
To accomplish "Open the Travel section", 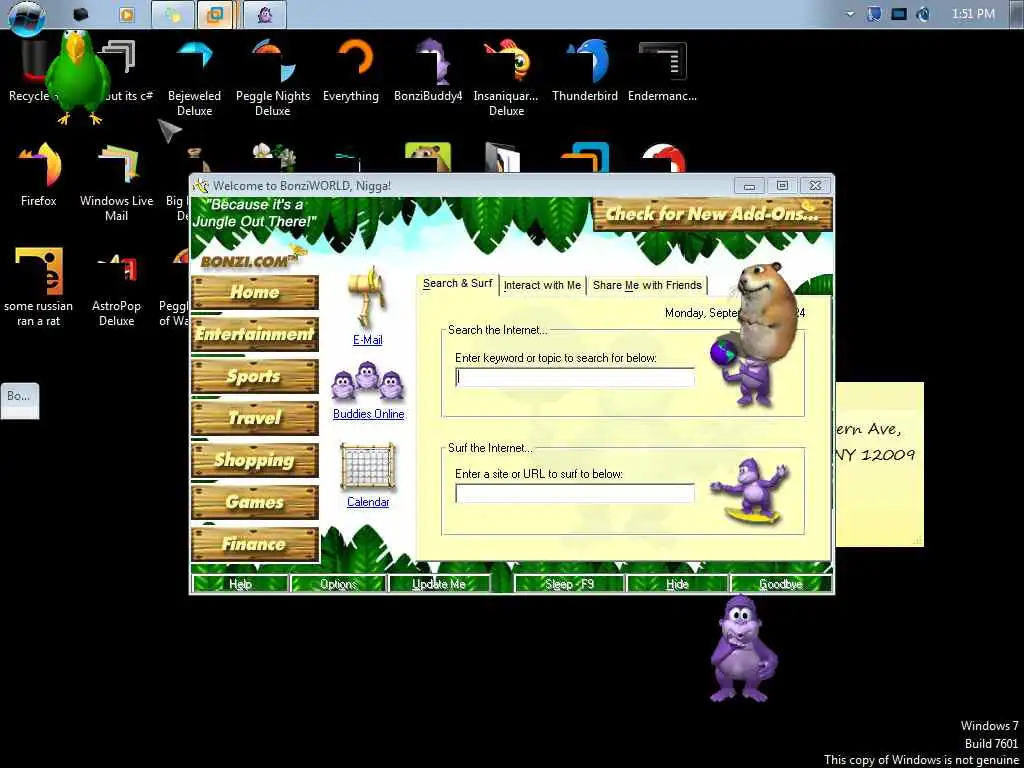I will click(x=255, y=418).
